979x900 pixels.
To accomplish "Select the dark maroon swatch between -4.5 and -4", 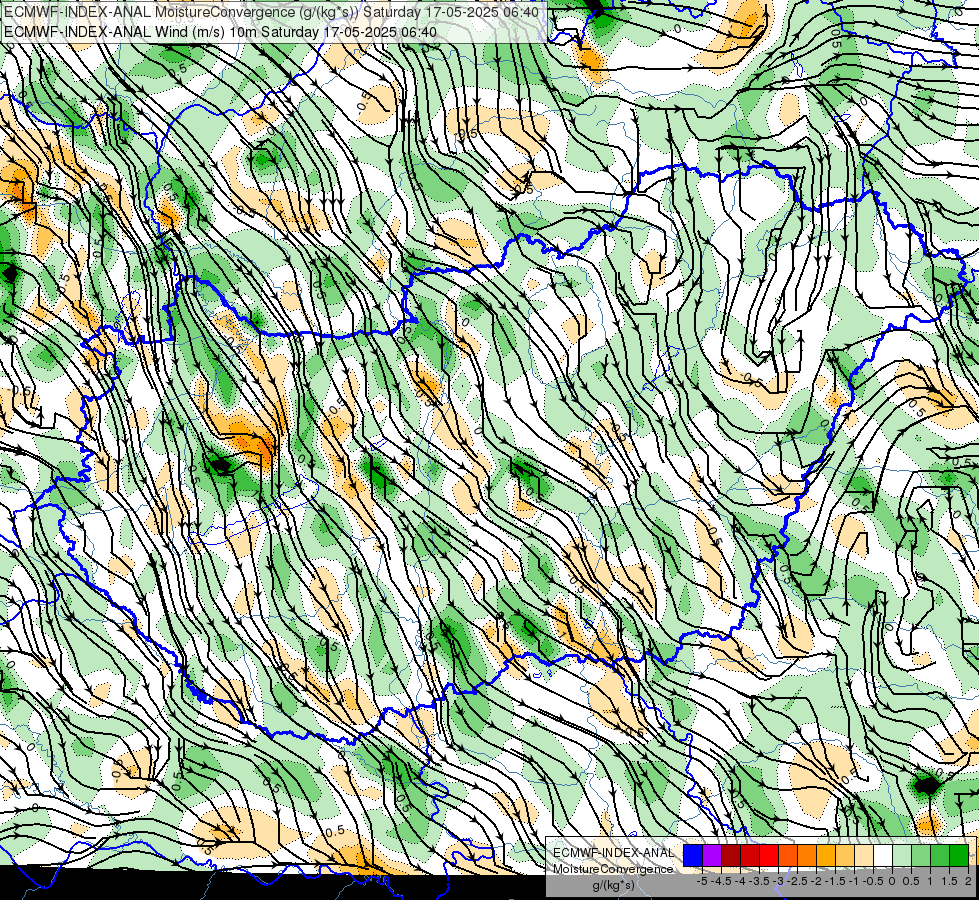I will tap(731, 856).
